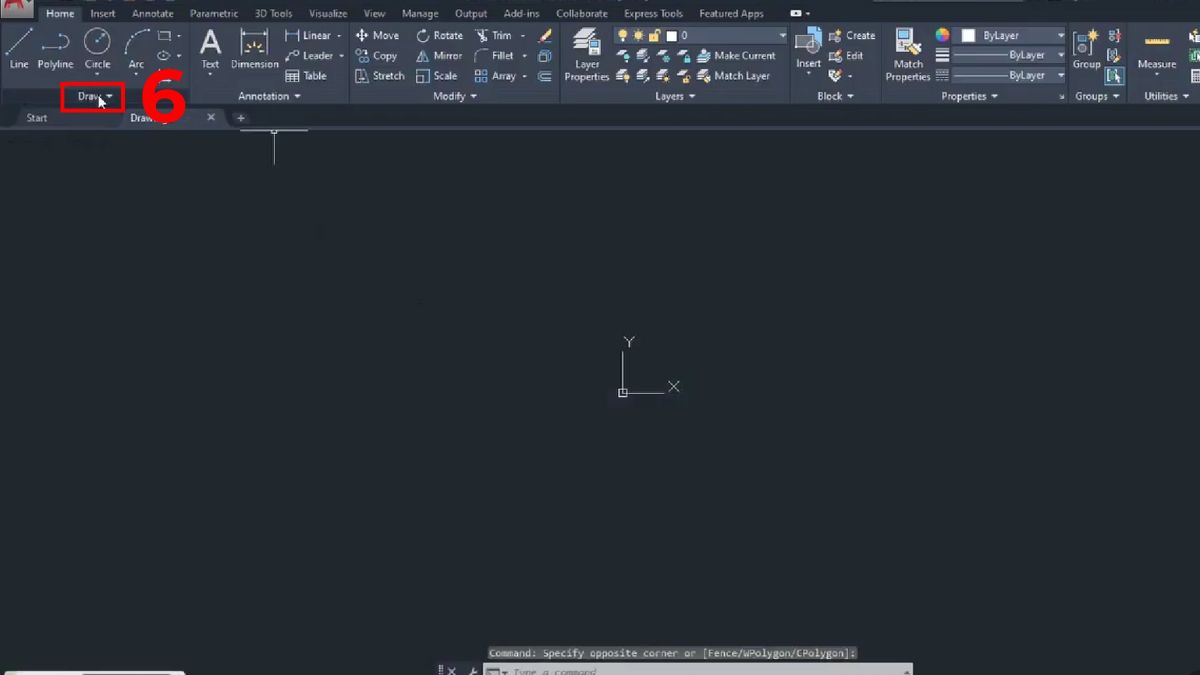
Task: Toggle the layer lock padlock icon
Action: (654, 34)
